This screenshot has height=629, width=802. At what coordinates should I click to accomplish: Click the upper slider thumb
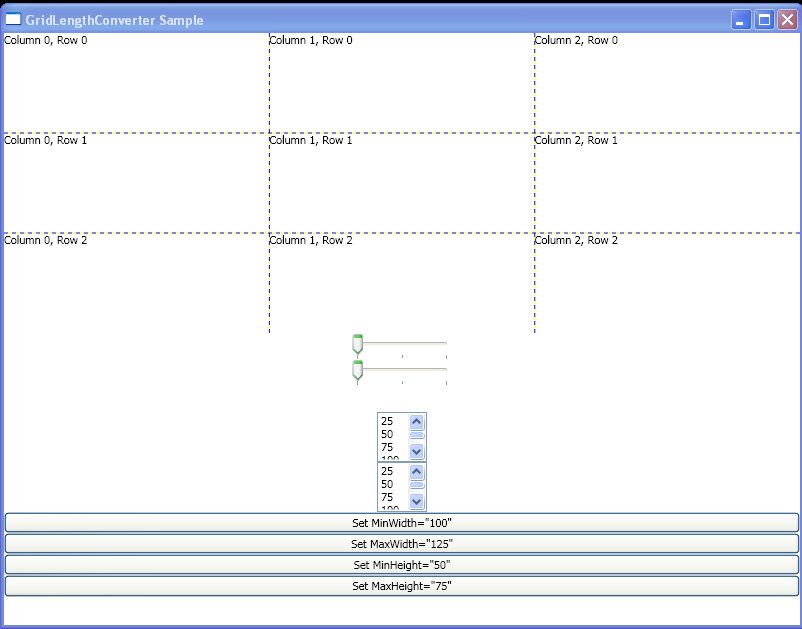click(x=358, y=345)
